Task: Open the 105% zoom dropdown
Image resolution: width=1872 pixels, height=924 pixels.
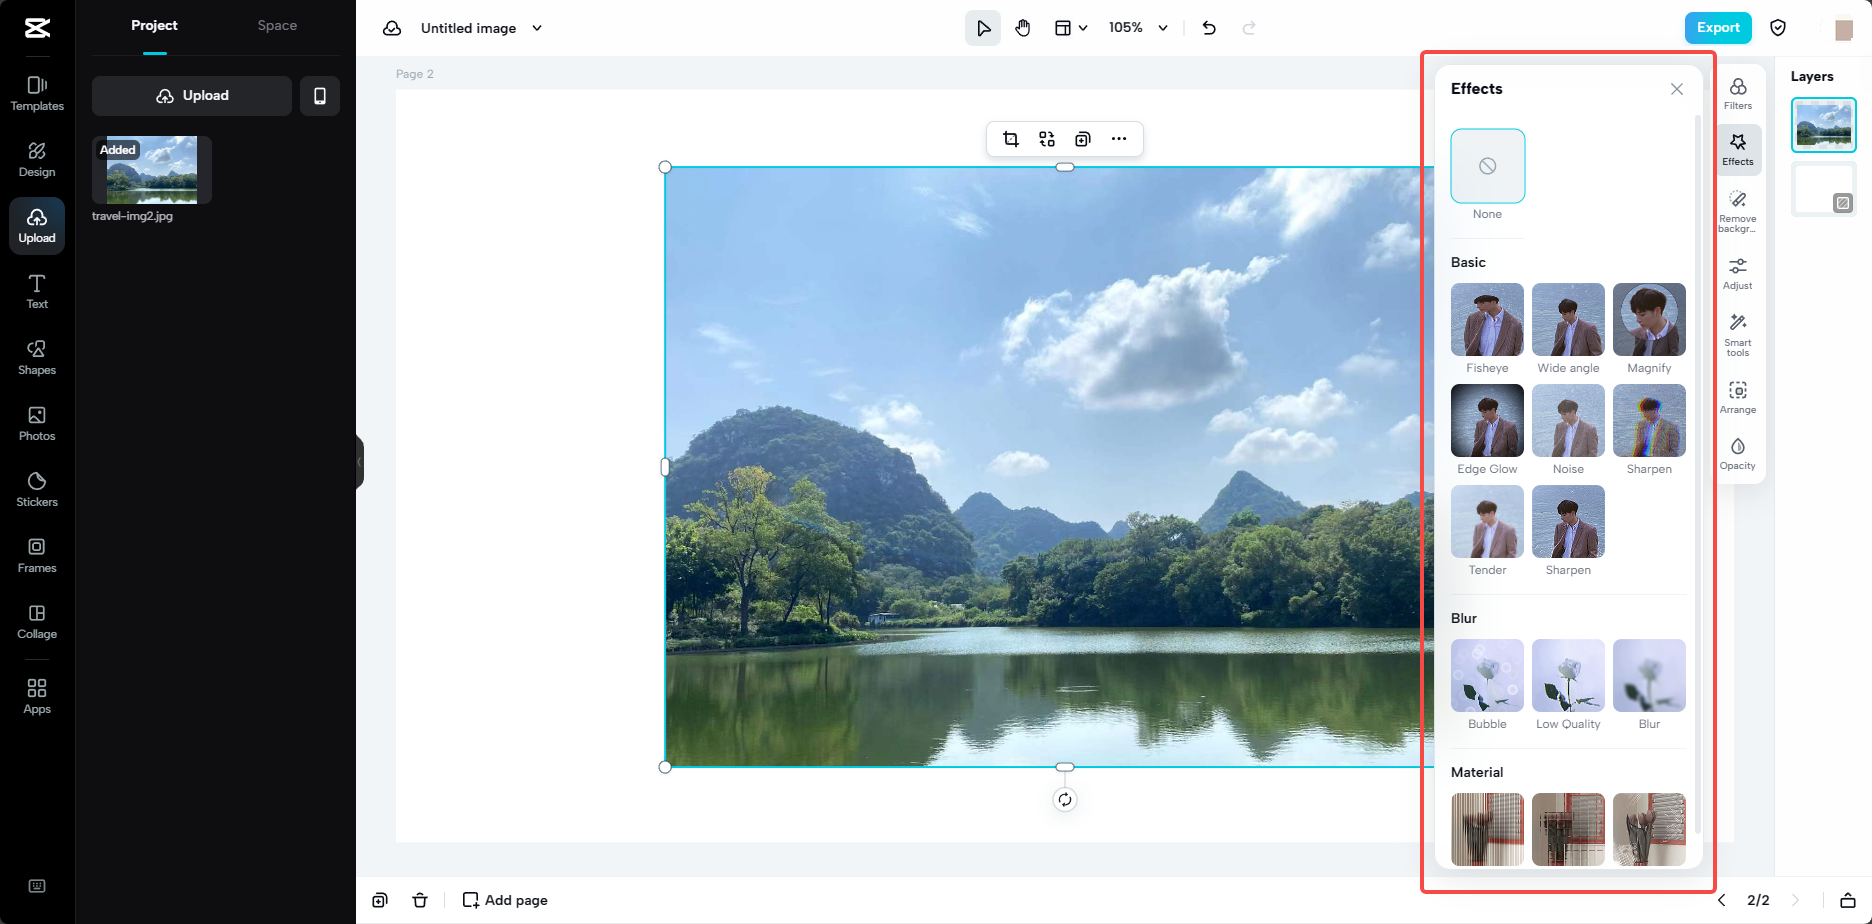Action: (x=1138, y=28)
